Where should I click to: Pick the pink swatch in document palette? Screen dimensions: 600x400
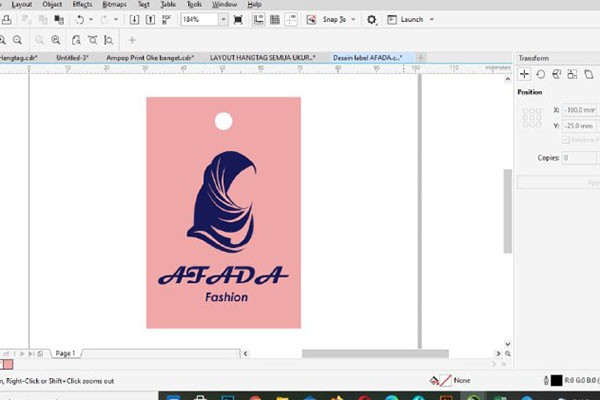pos(8,364)
